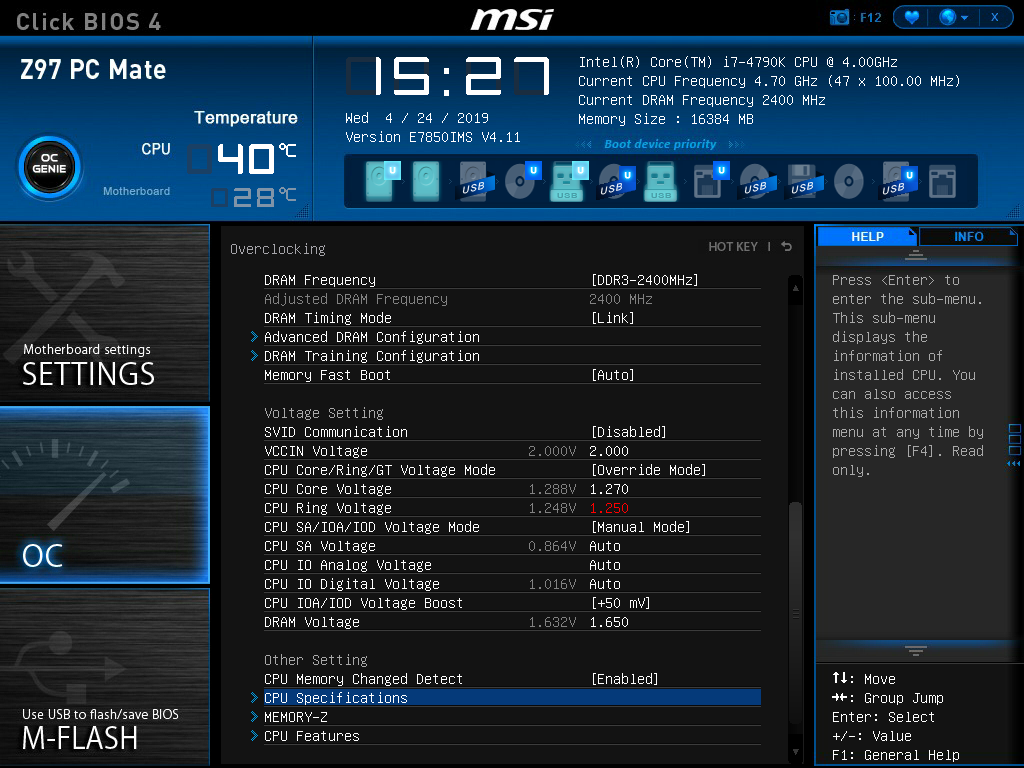Select the USB CD/DVD boot icon without UEFI badge
Viewport: 1024px width, 768px height.
pos(756,181)
